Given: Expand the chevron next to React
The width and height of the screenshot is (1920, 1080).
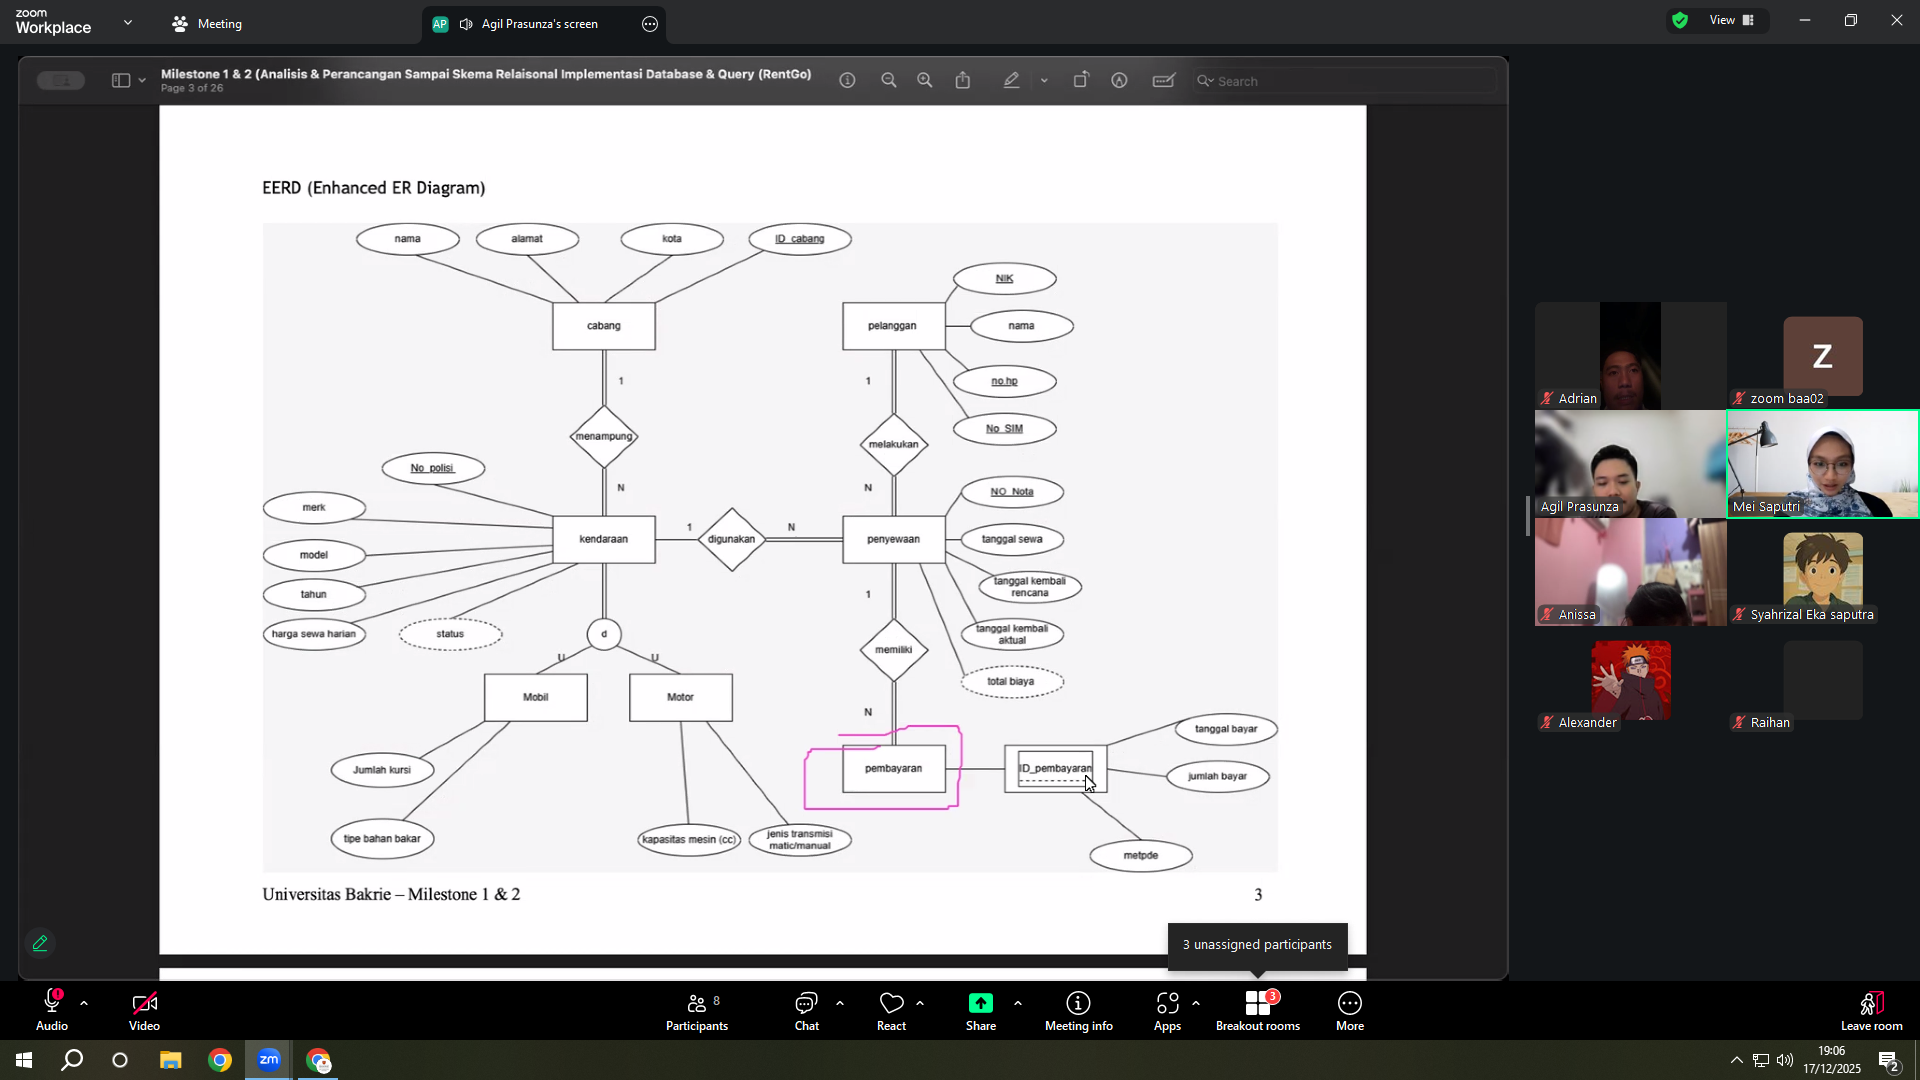Looking at the screenshot, I should 920,1003.
